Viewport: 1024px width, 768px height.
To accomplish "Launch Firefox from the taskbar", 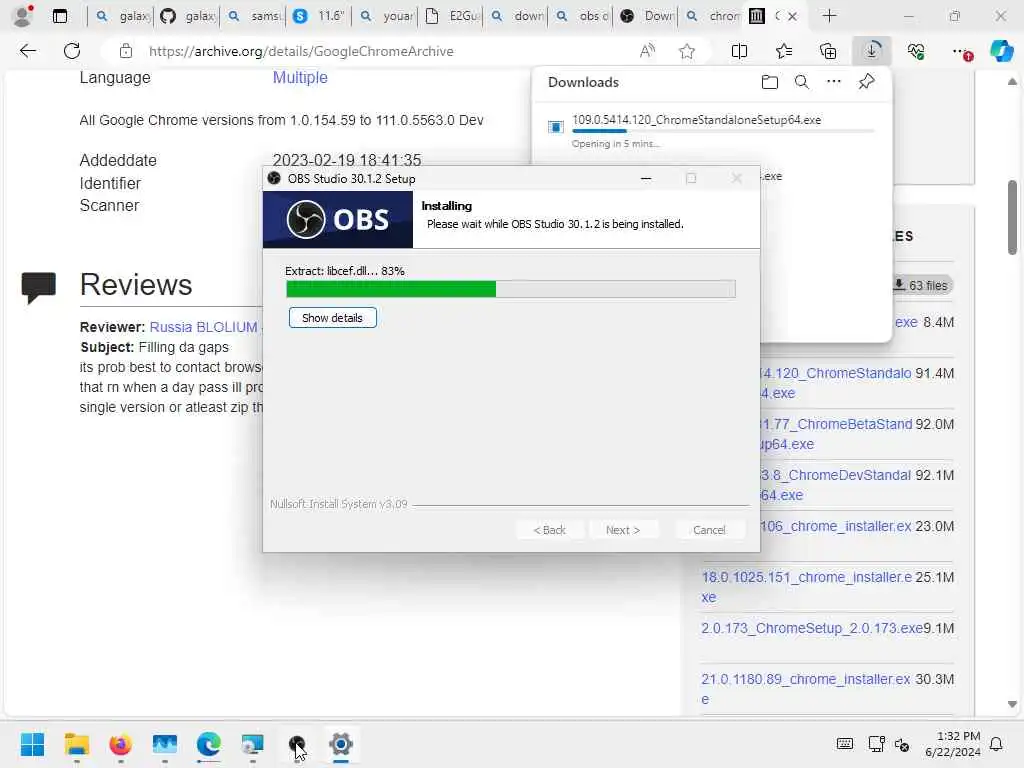I will click(120, 744).
